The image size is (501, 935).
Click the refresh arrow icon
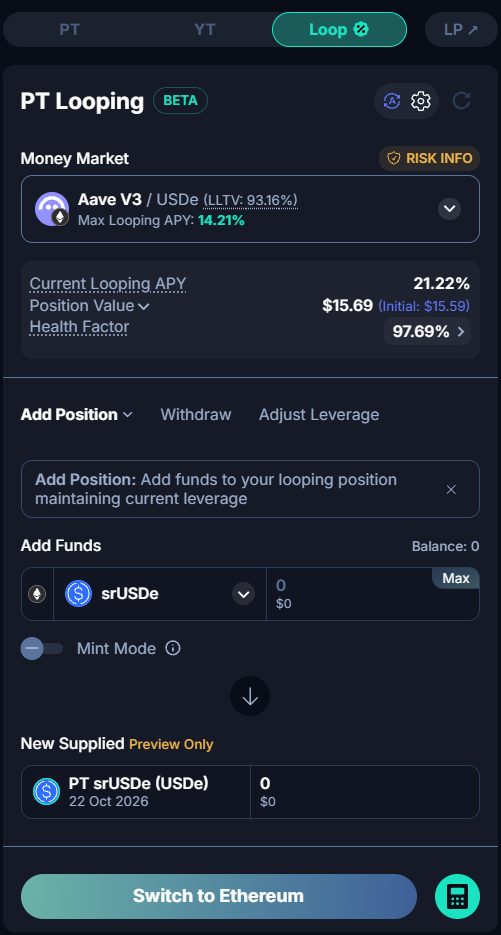(x=462, y=101)
